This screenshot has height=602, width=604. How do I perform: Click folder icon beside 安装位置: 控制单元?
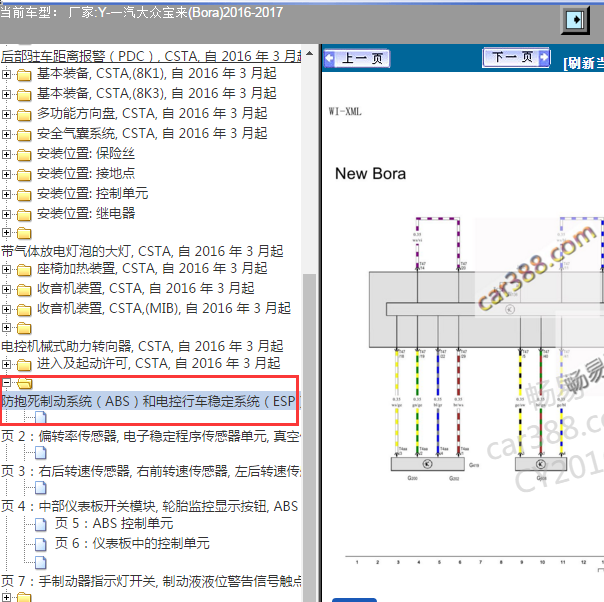(x=24, y=195)
